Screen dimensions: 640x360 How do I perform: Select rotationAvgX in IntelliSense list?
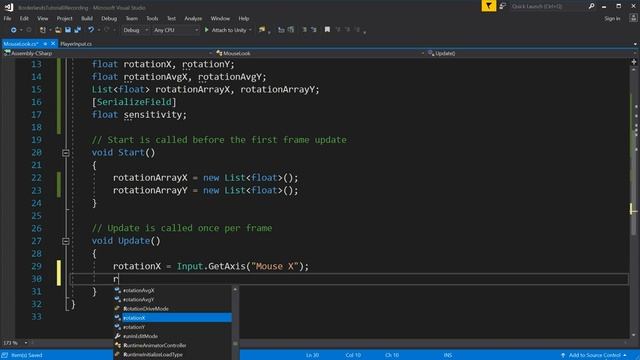172,291
